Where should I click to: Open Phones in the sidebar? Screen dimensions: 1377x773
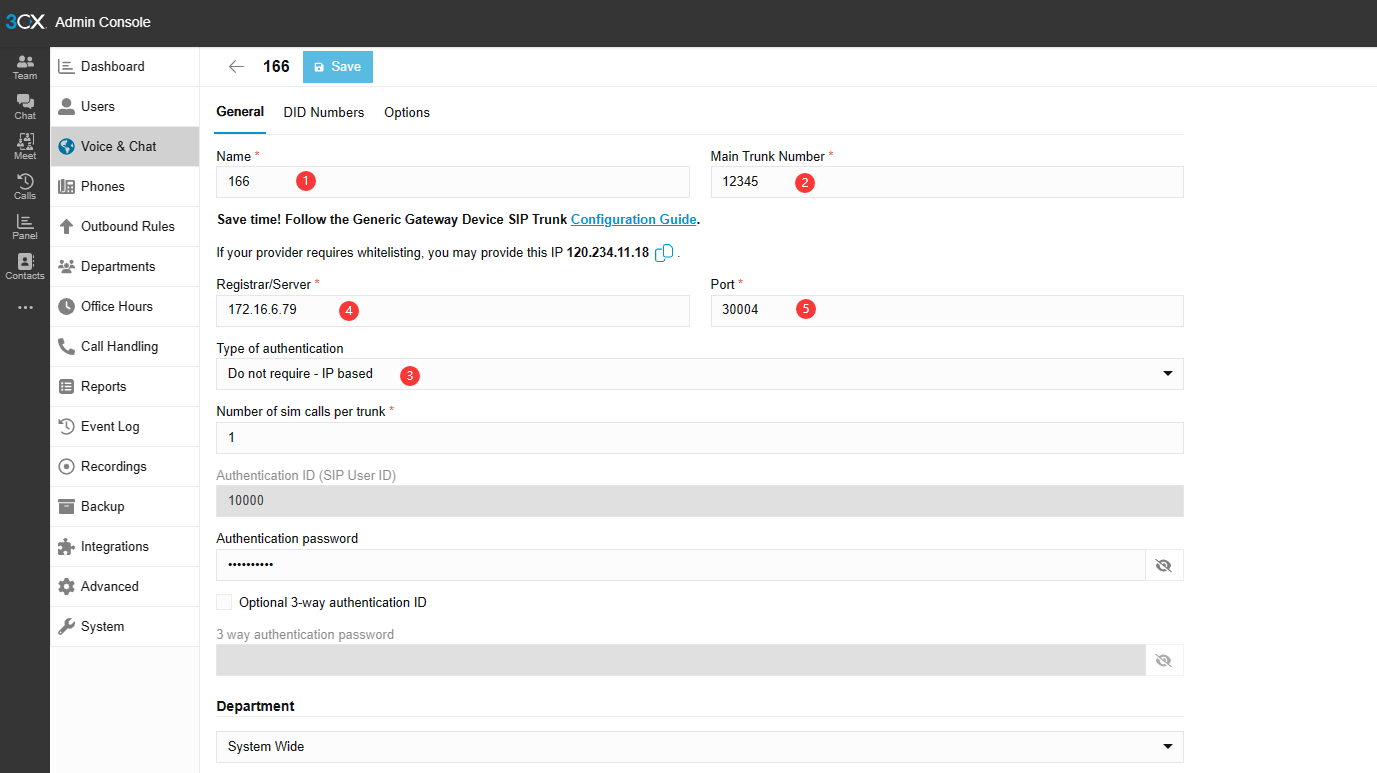coord(125,187)
